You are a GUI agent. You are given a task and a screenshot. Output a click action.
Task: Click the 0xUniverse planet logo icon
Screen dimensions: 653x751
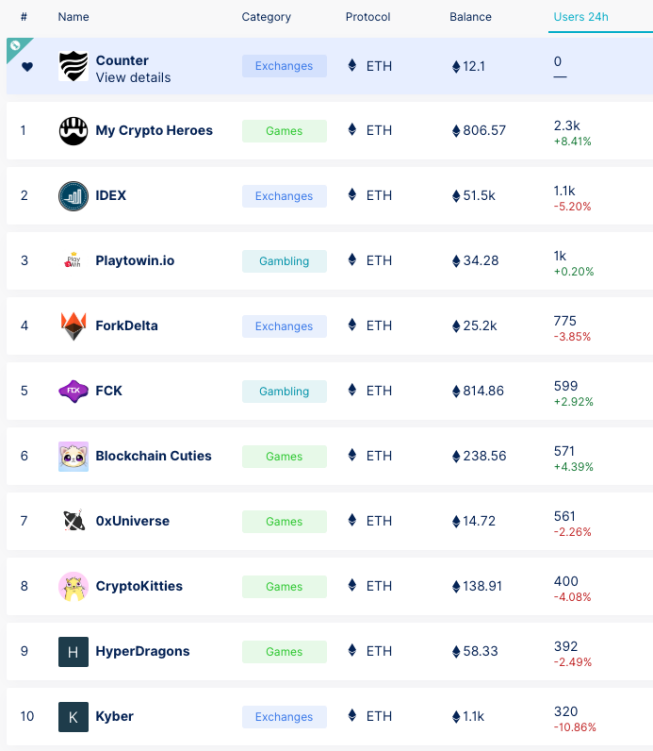73,521
